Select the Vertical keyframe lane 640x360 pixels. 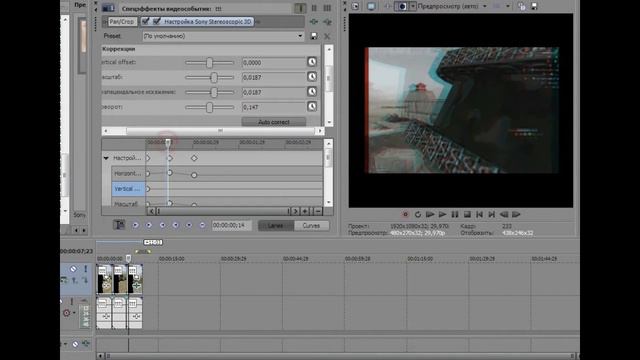click(x=128, y=189)
